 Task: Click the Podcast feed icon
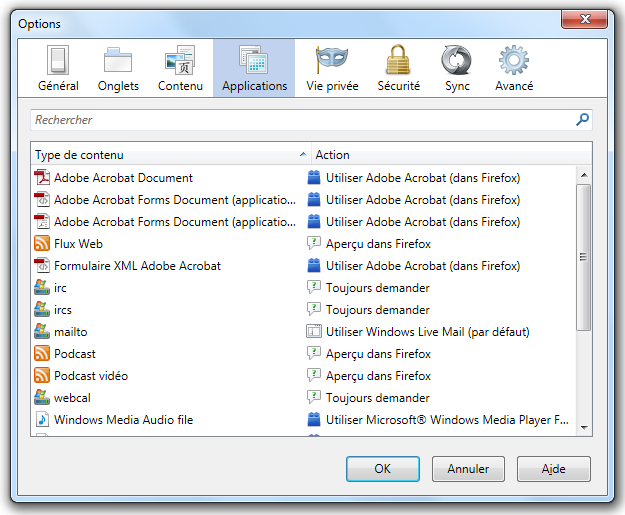click(x=42, y=354)
